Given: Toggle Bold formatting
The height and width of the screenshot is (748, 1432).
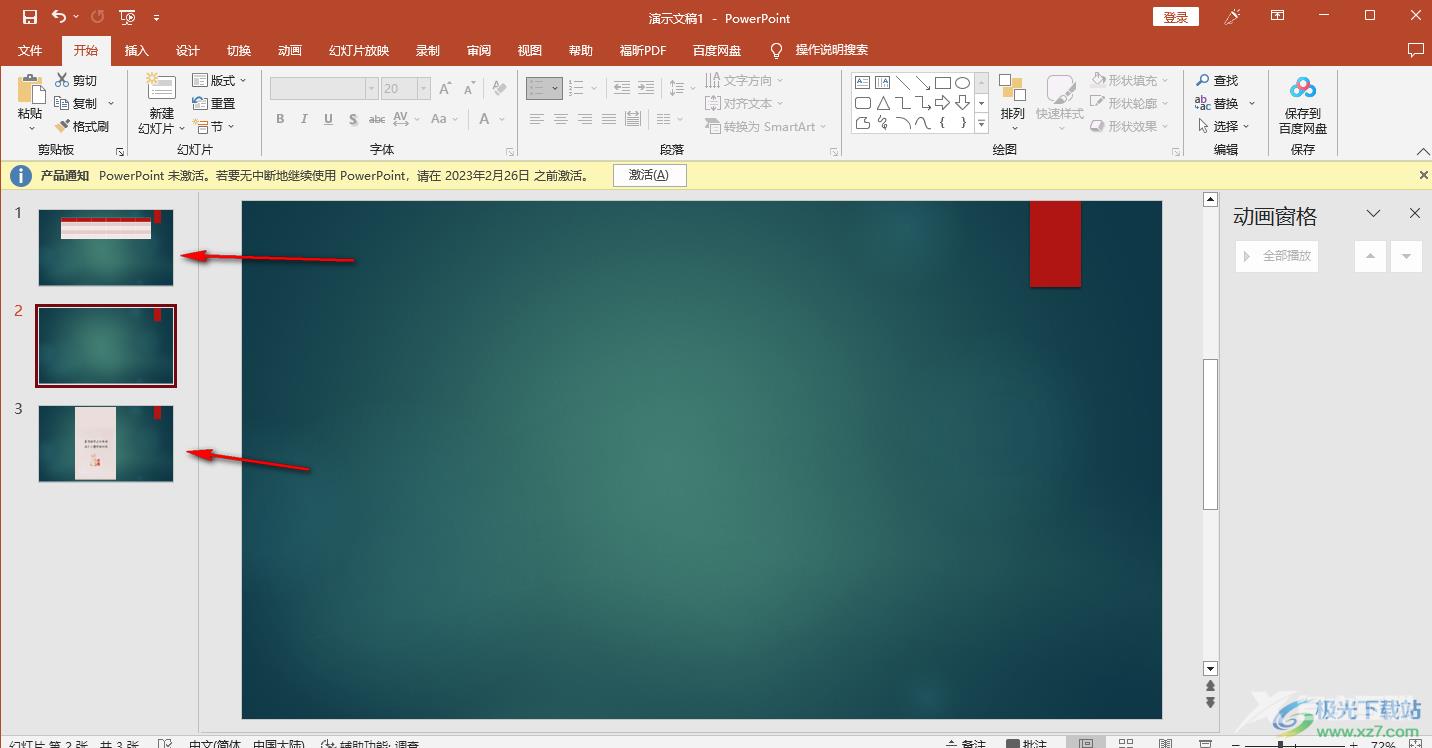Looking at the screenshot, I should (x=280, y=119).
